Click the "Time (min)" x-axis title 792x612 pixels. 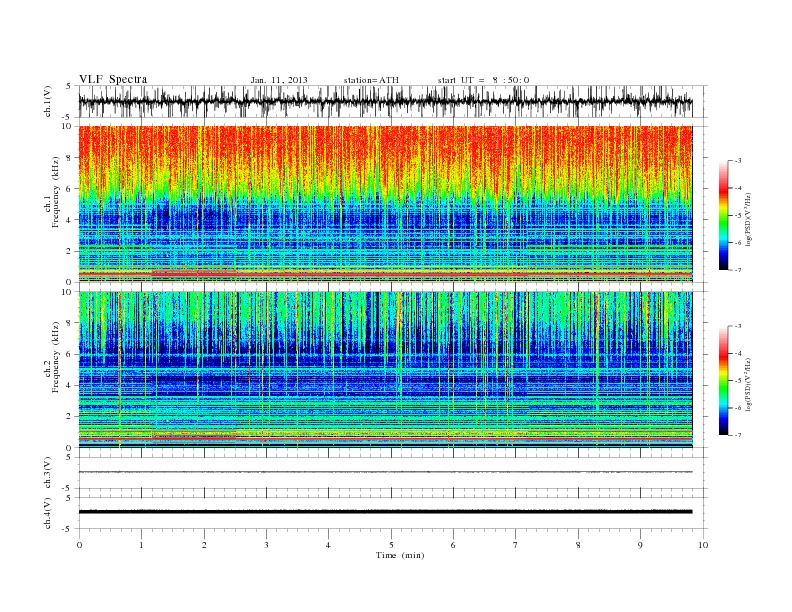pos(400,555)
